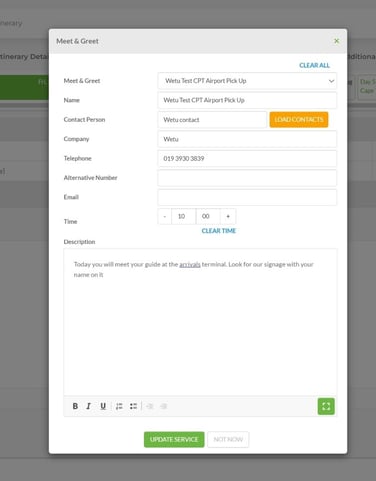Screen dimensions: 376x481
Task: Select the minutes field showing 00
Action: coord(208,216)
